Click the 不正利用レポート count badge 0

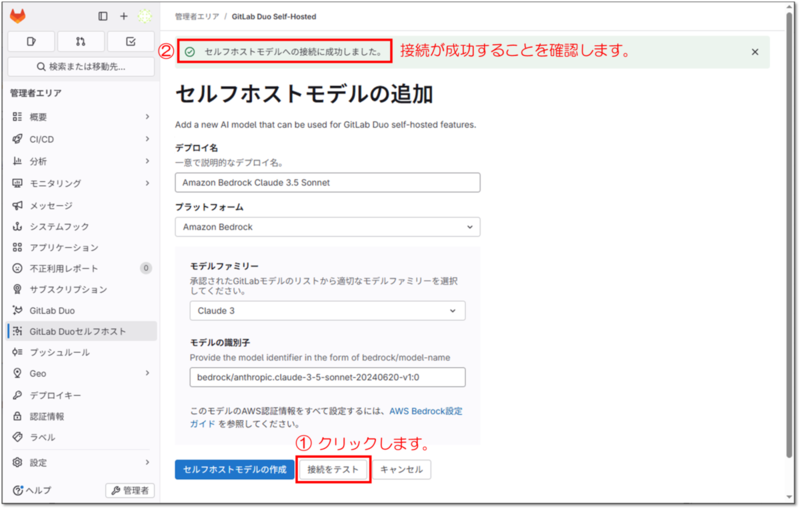point(146,268)
